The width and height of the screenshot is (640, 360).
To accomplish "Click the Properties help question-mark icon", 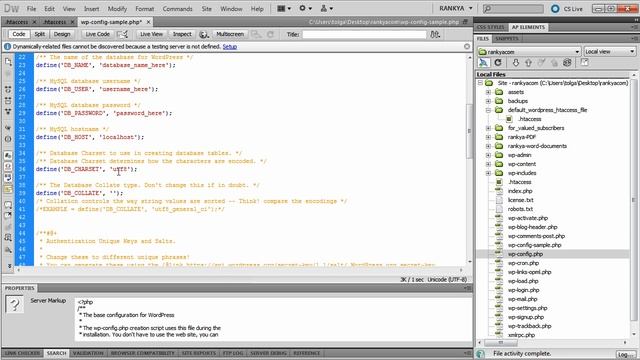I will tap(15, 304).
